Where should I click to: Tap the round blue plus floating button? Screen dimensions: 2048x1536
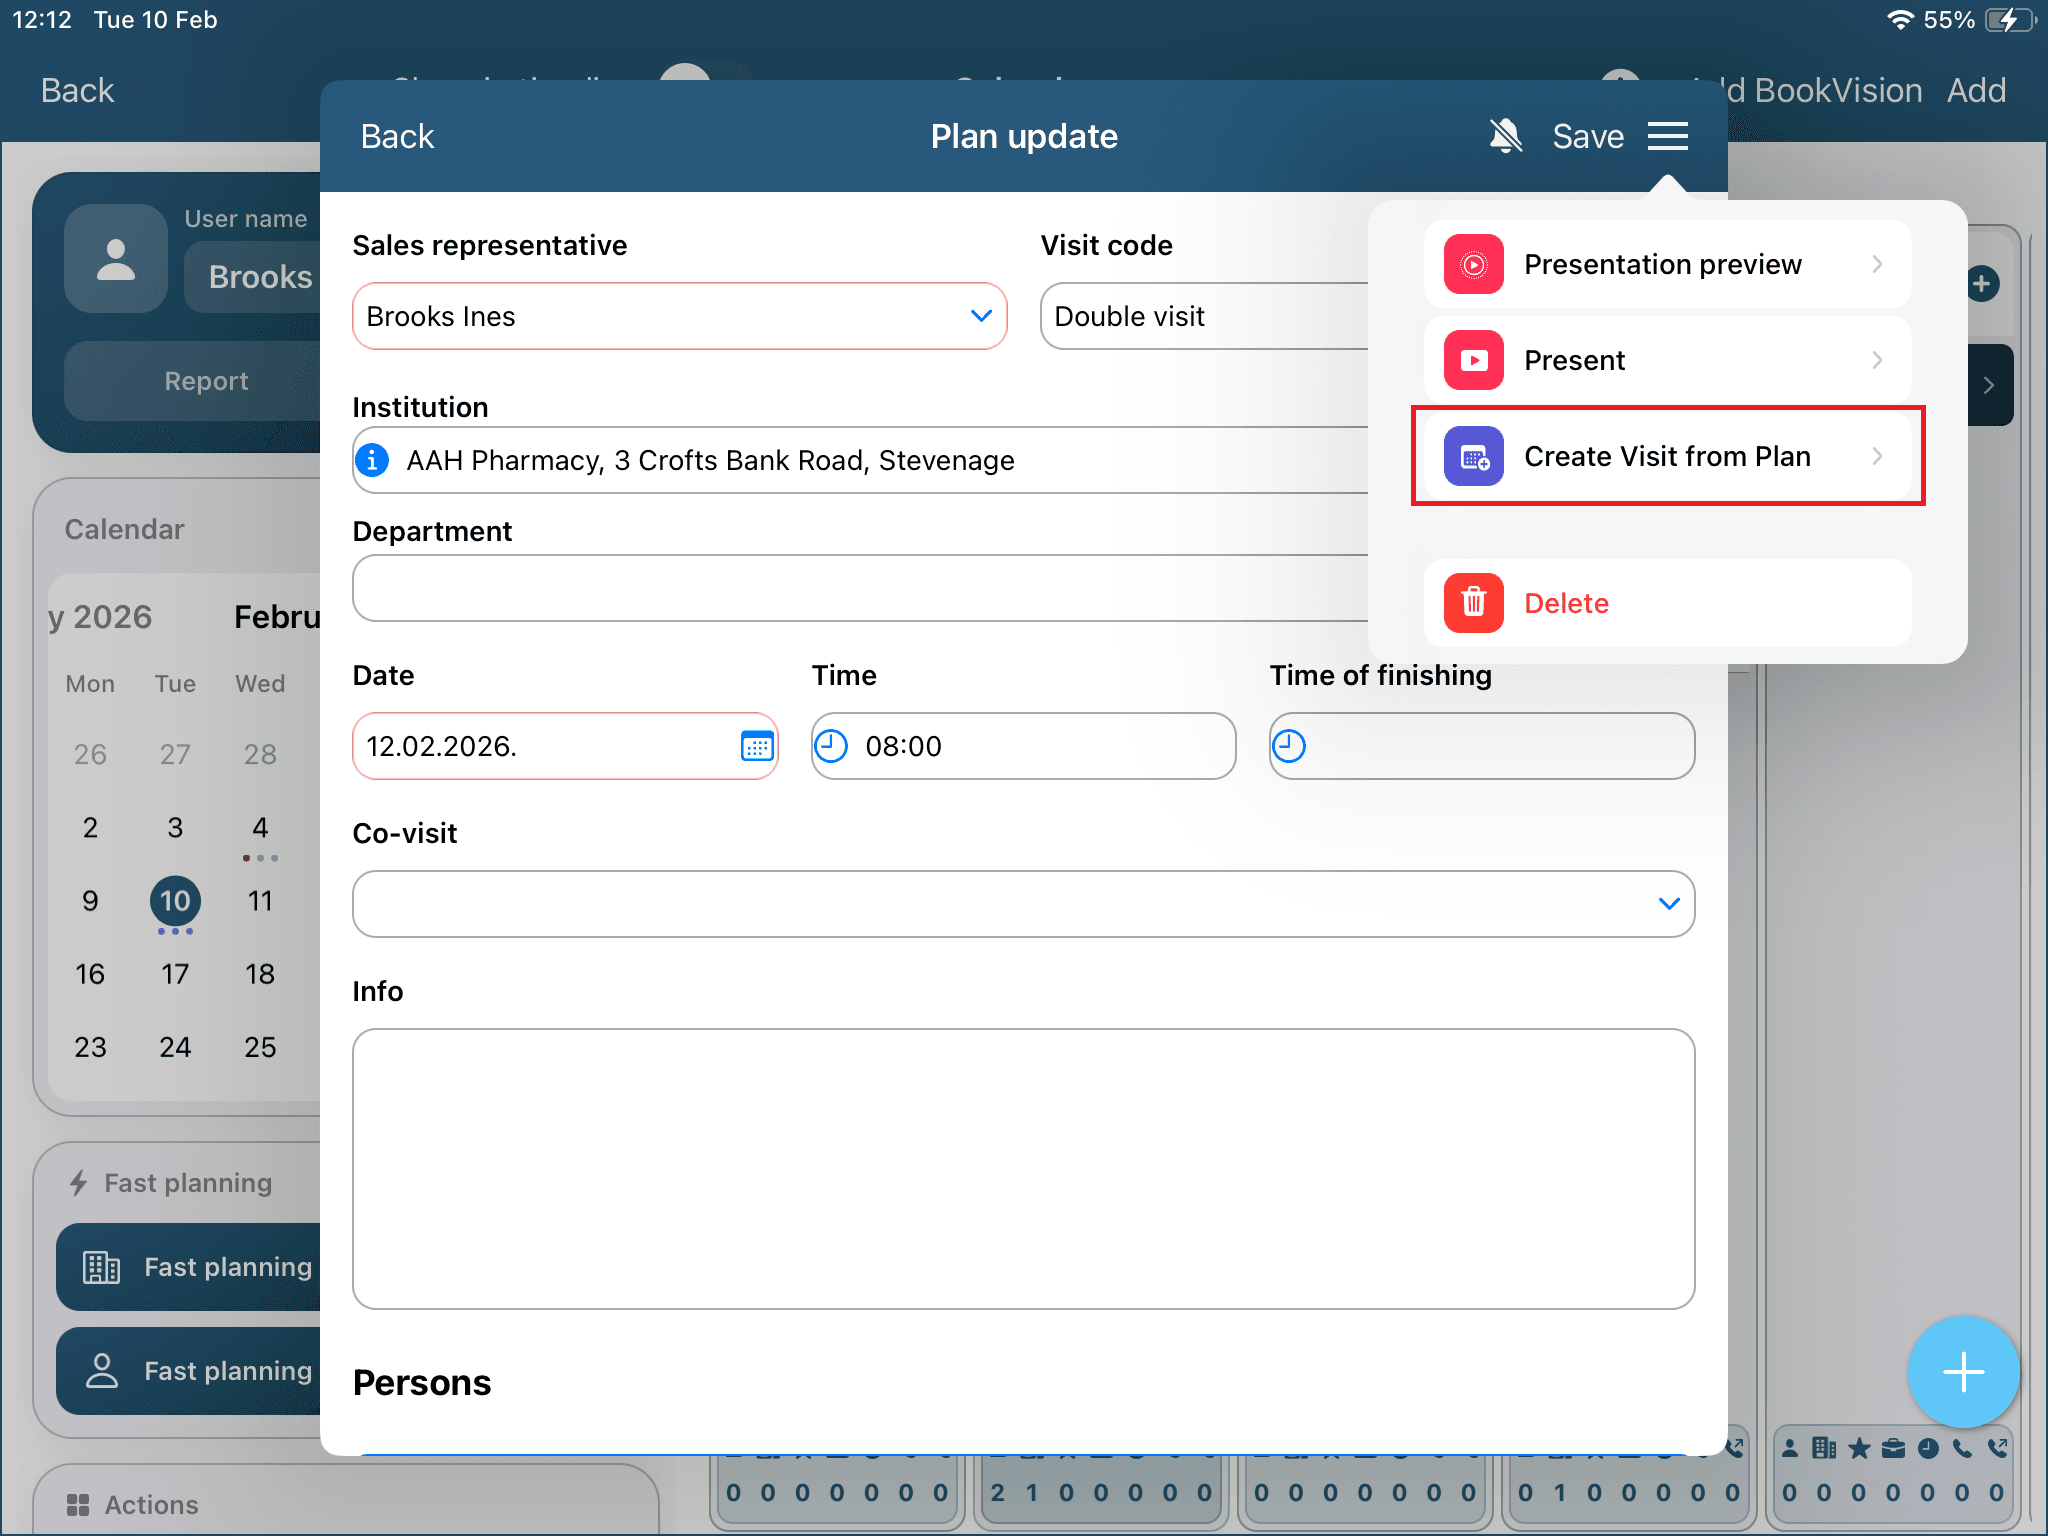click(1962, 1371)
